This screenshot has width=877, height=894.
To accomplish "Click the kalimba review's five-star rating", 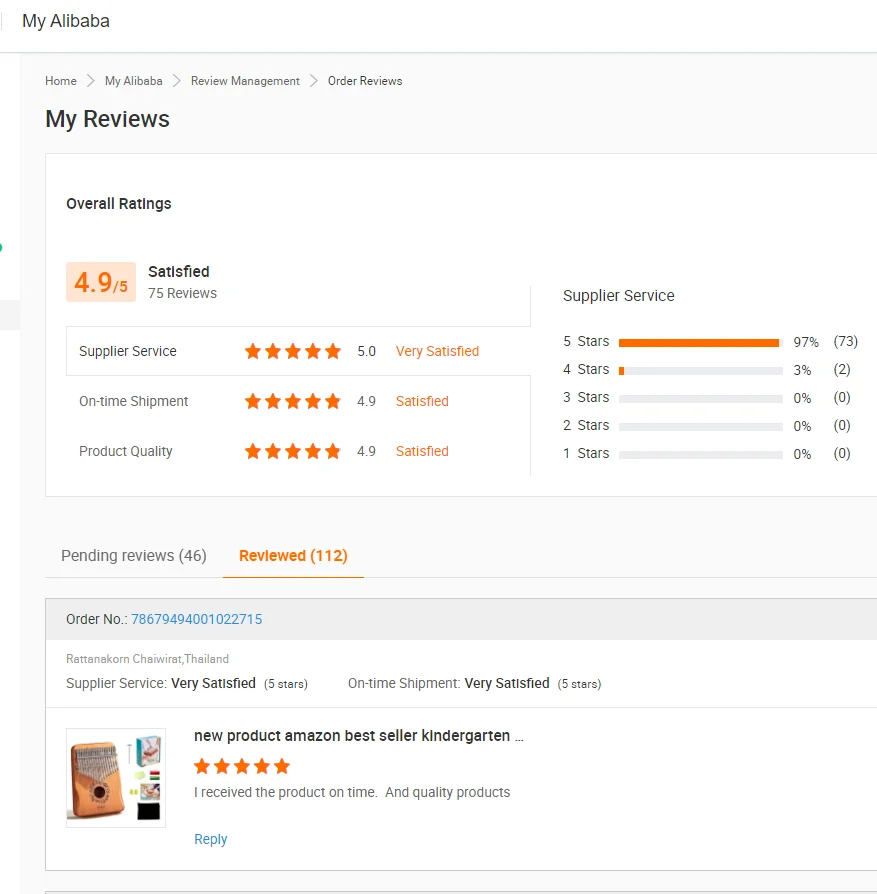I will (242, 766).
